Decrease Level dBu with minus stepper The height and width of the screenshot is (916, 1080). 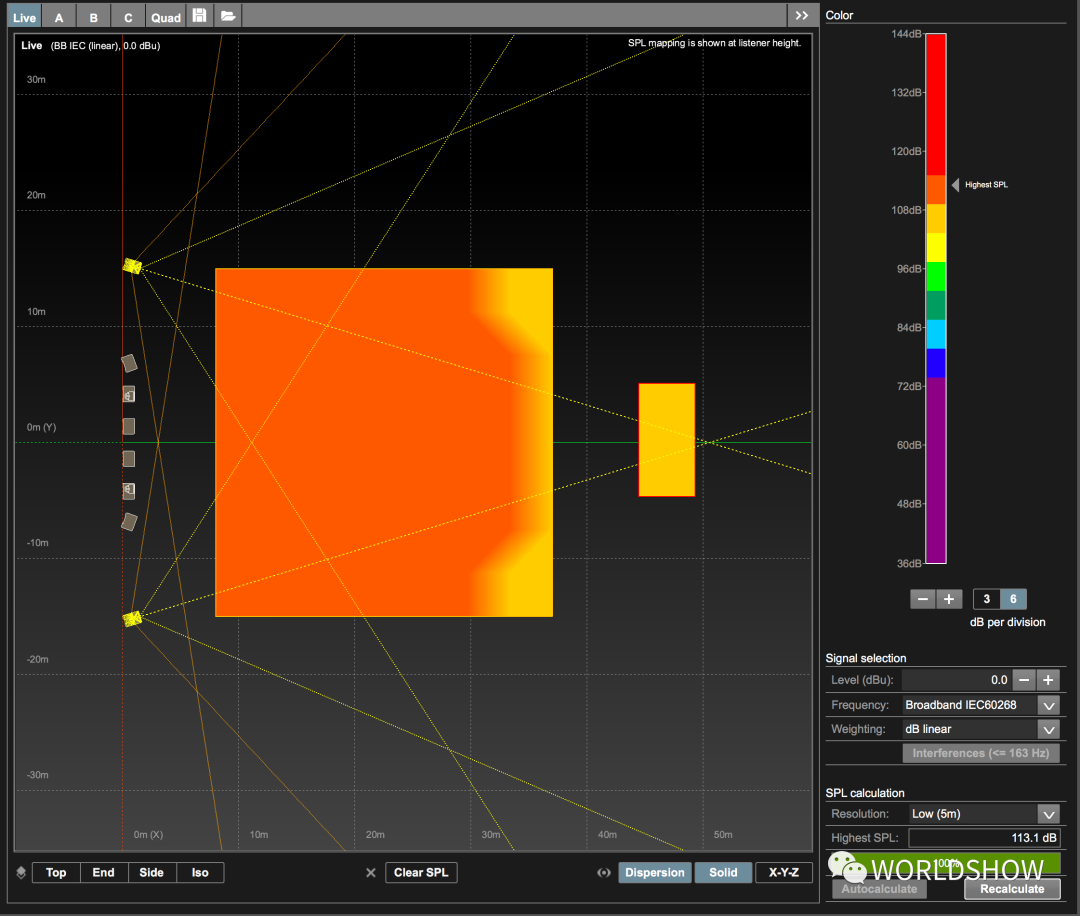(x=1024, y=680)
